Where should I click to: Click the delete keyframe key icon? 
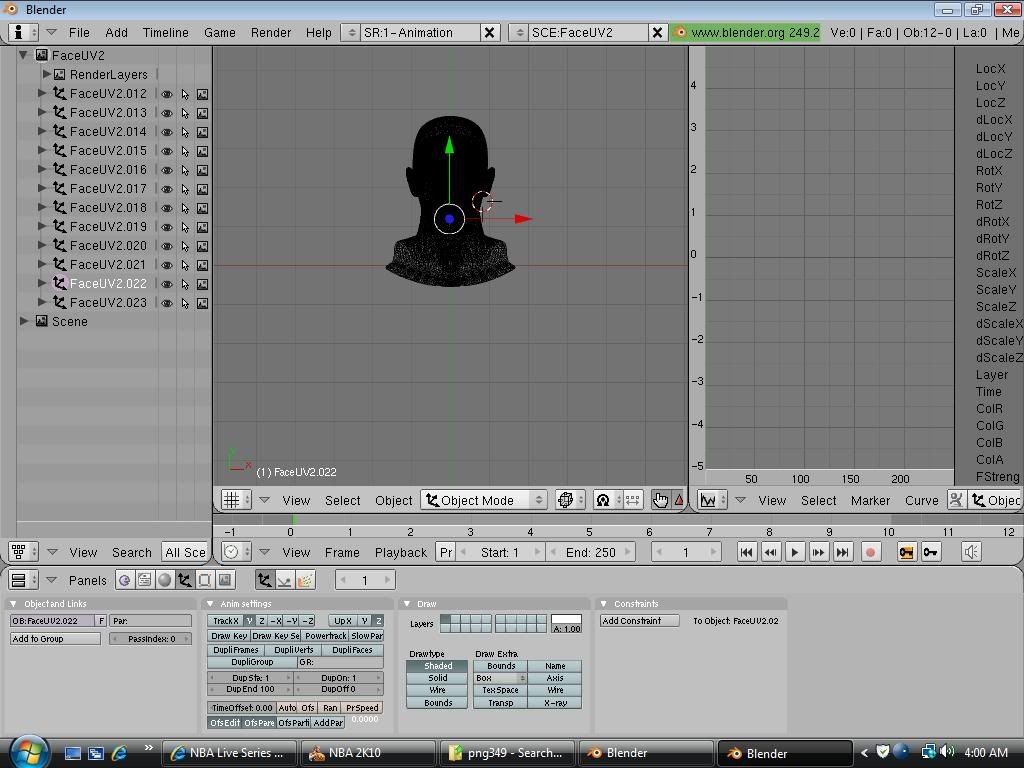click(x=931, y=552)
